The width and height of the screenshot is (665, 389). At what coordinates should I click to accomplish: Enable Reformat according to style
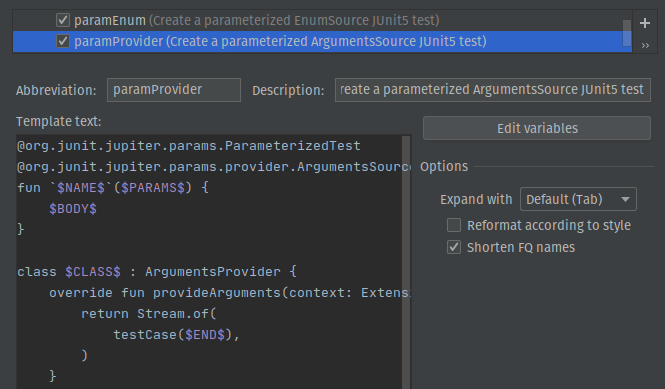pos(454,225)
